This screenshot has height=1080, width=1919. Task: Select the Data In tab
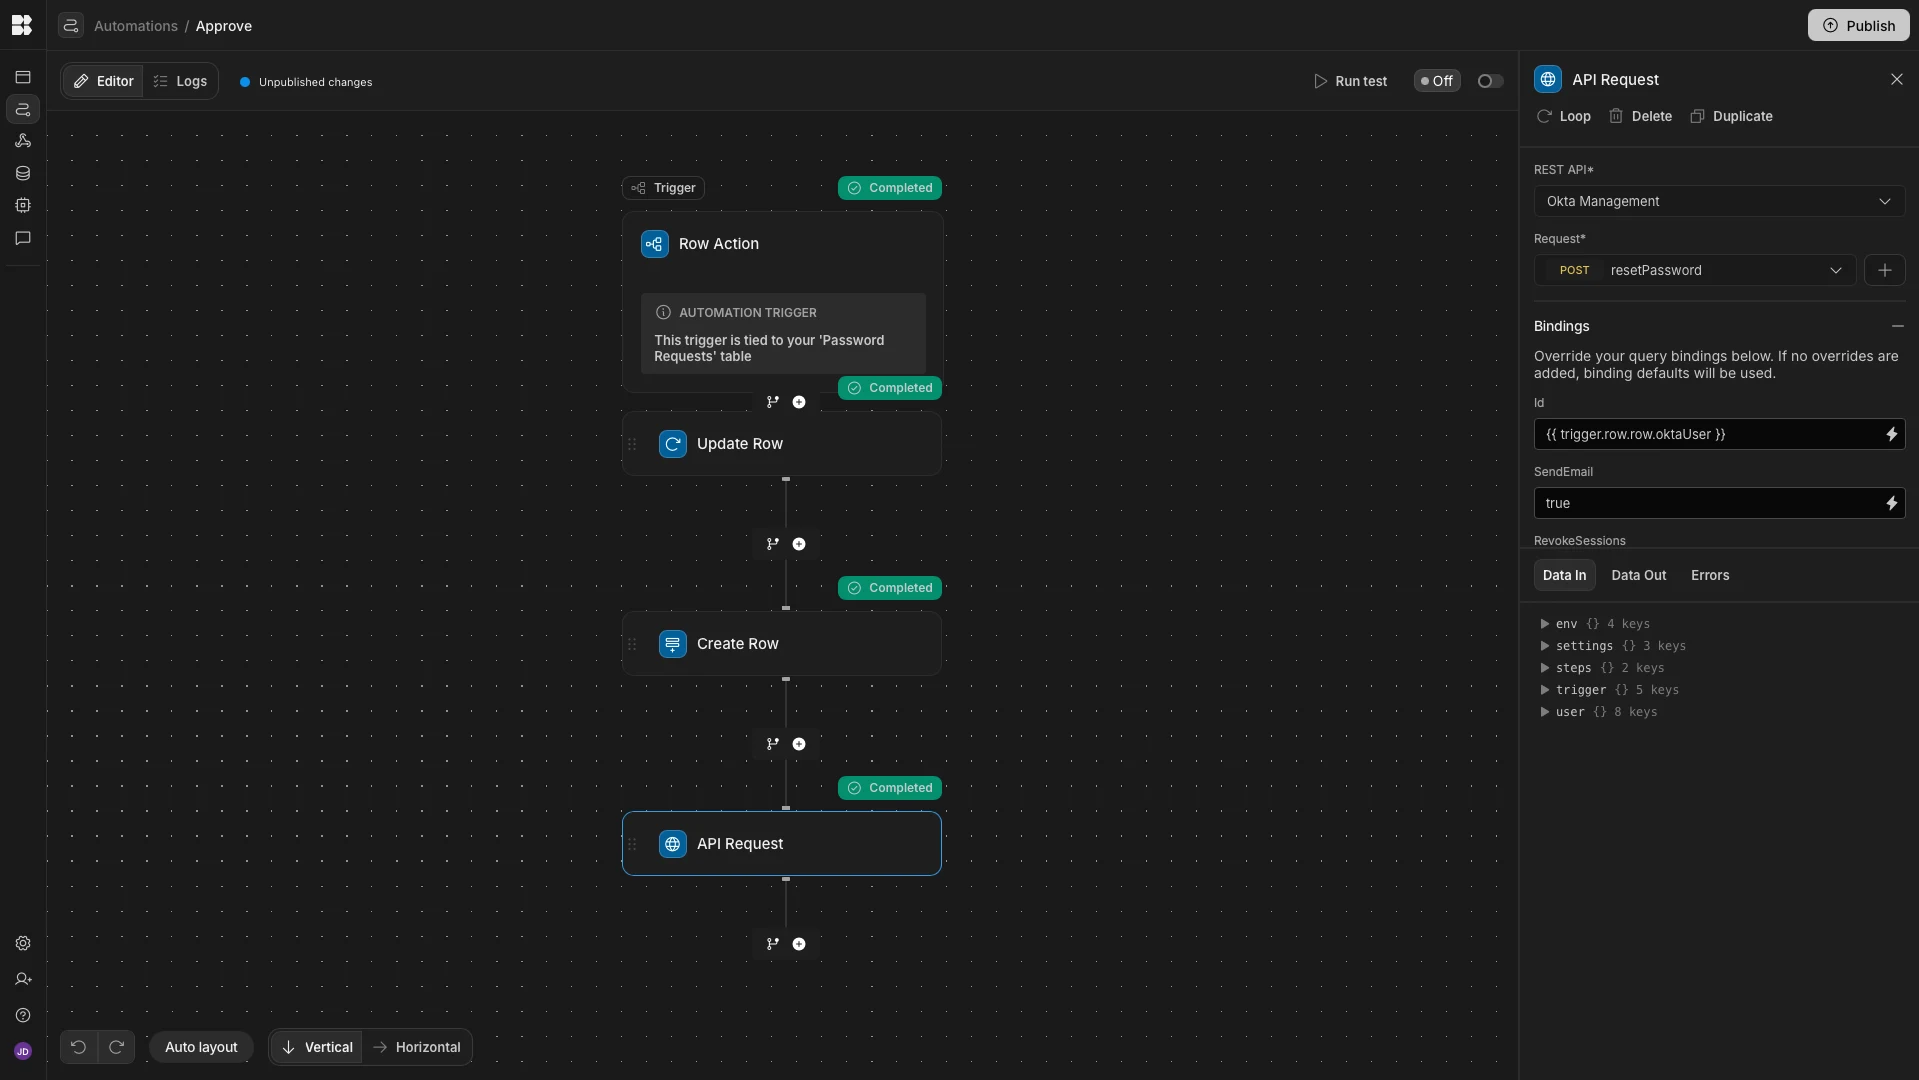tap(1564, 575)
